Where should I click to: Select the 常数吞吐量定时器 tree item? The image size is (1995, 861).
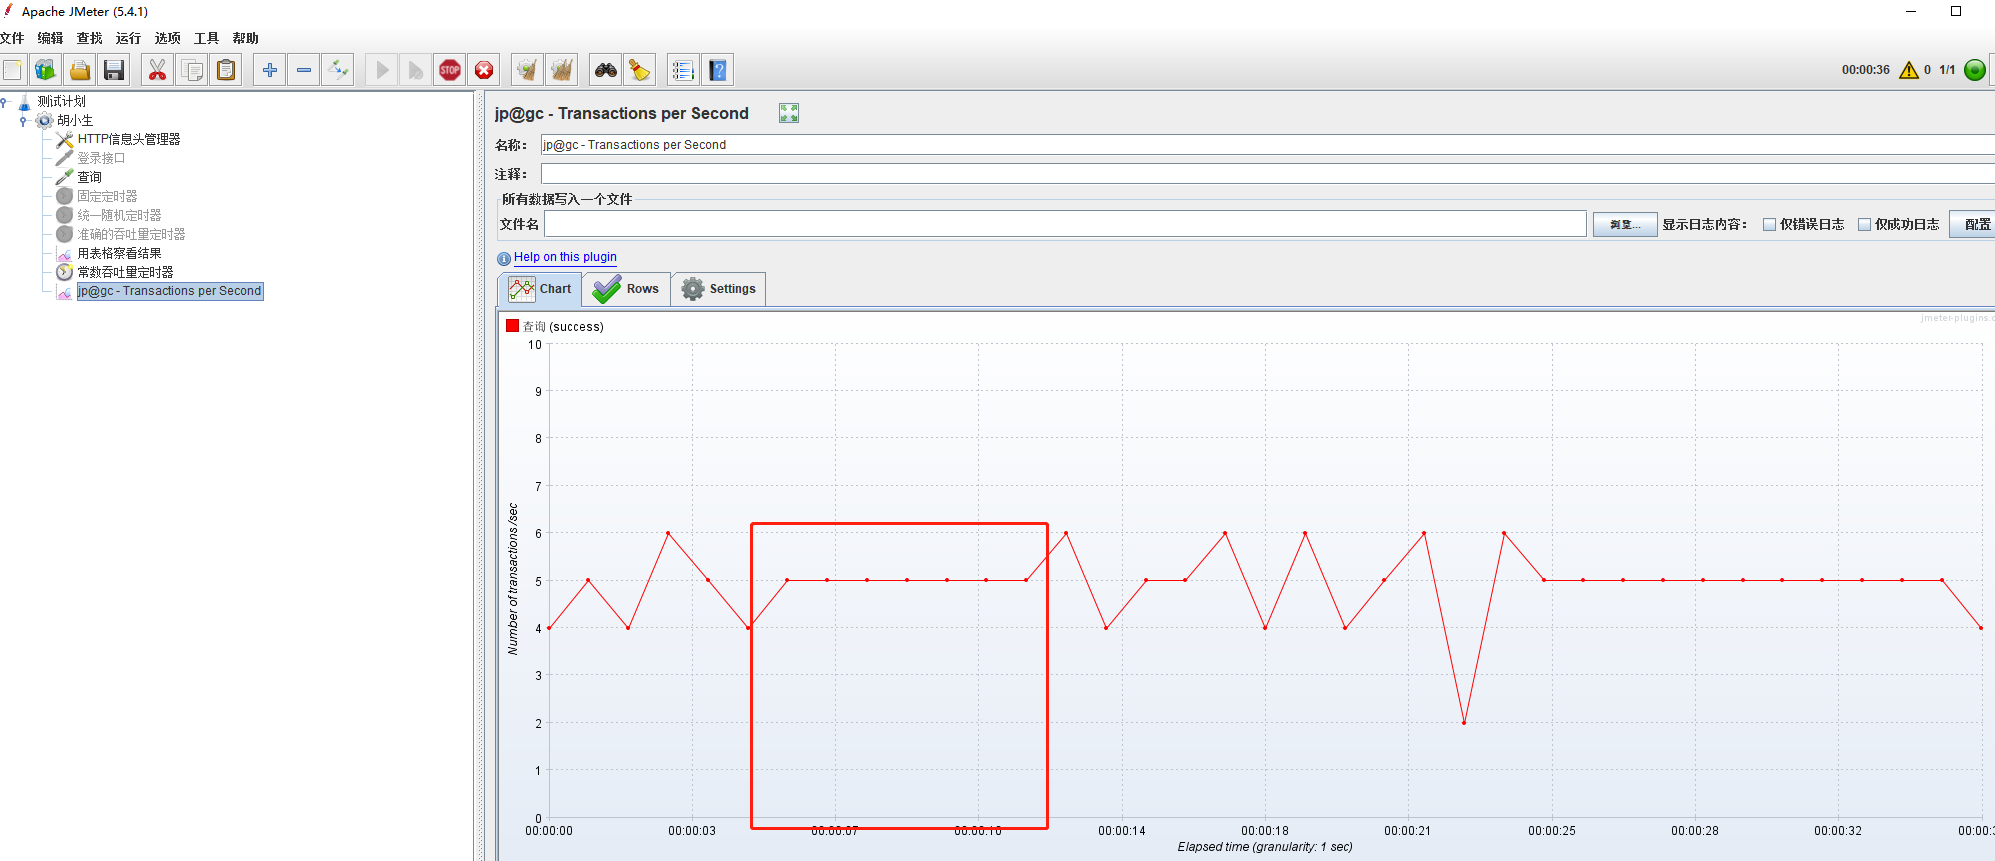125,272
